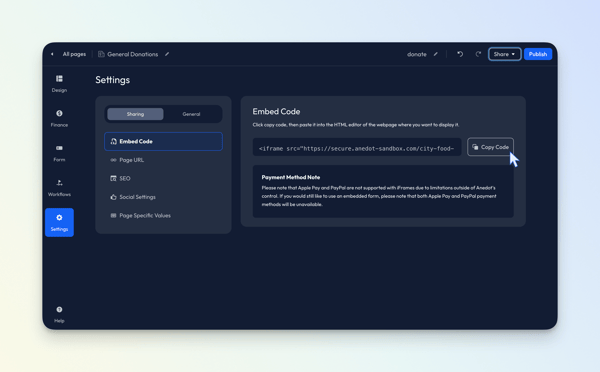This screenshot has width=600, height=372.
Task: Click the General Donations page title
Action: click(133, 54)
